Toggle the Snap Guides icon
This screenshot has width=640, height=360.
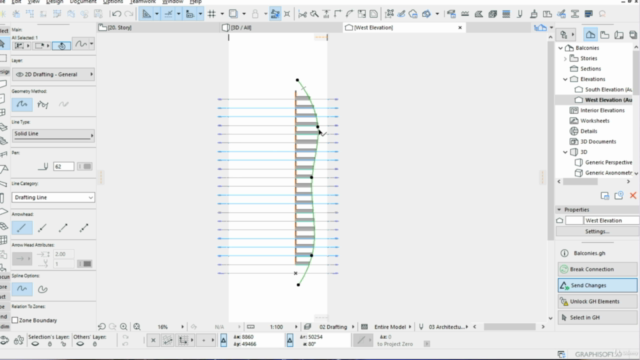pyautogui.click(x=168, y=14)
